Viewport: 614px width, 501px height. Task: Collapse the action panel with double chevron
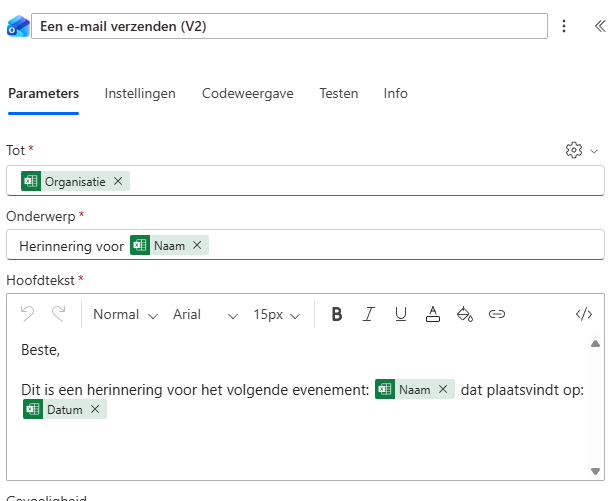pyautogui.click(x=599, y=26)
